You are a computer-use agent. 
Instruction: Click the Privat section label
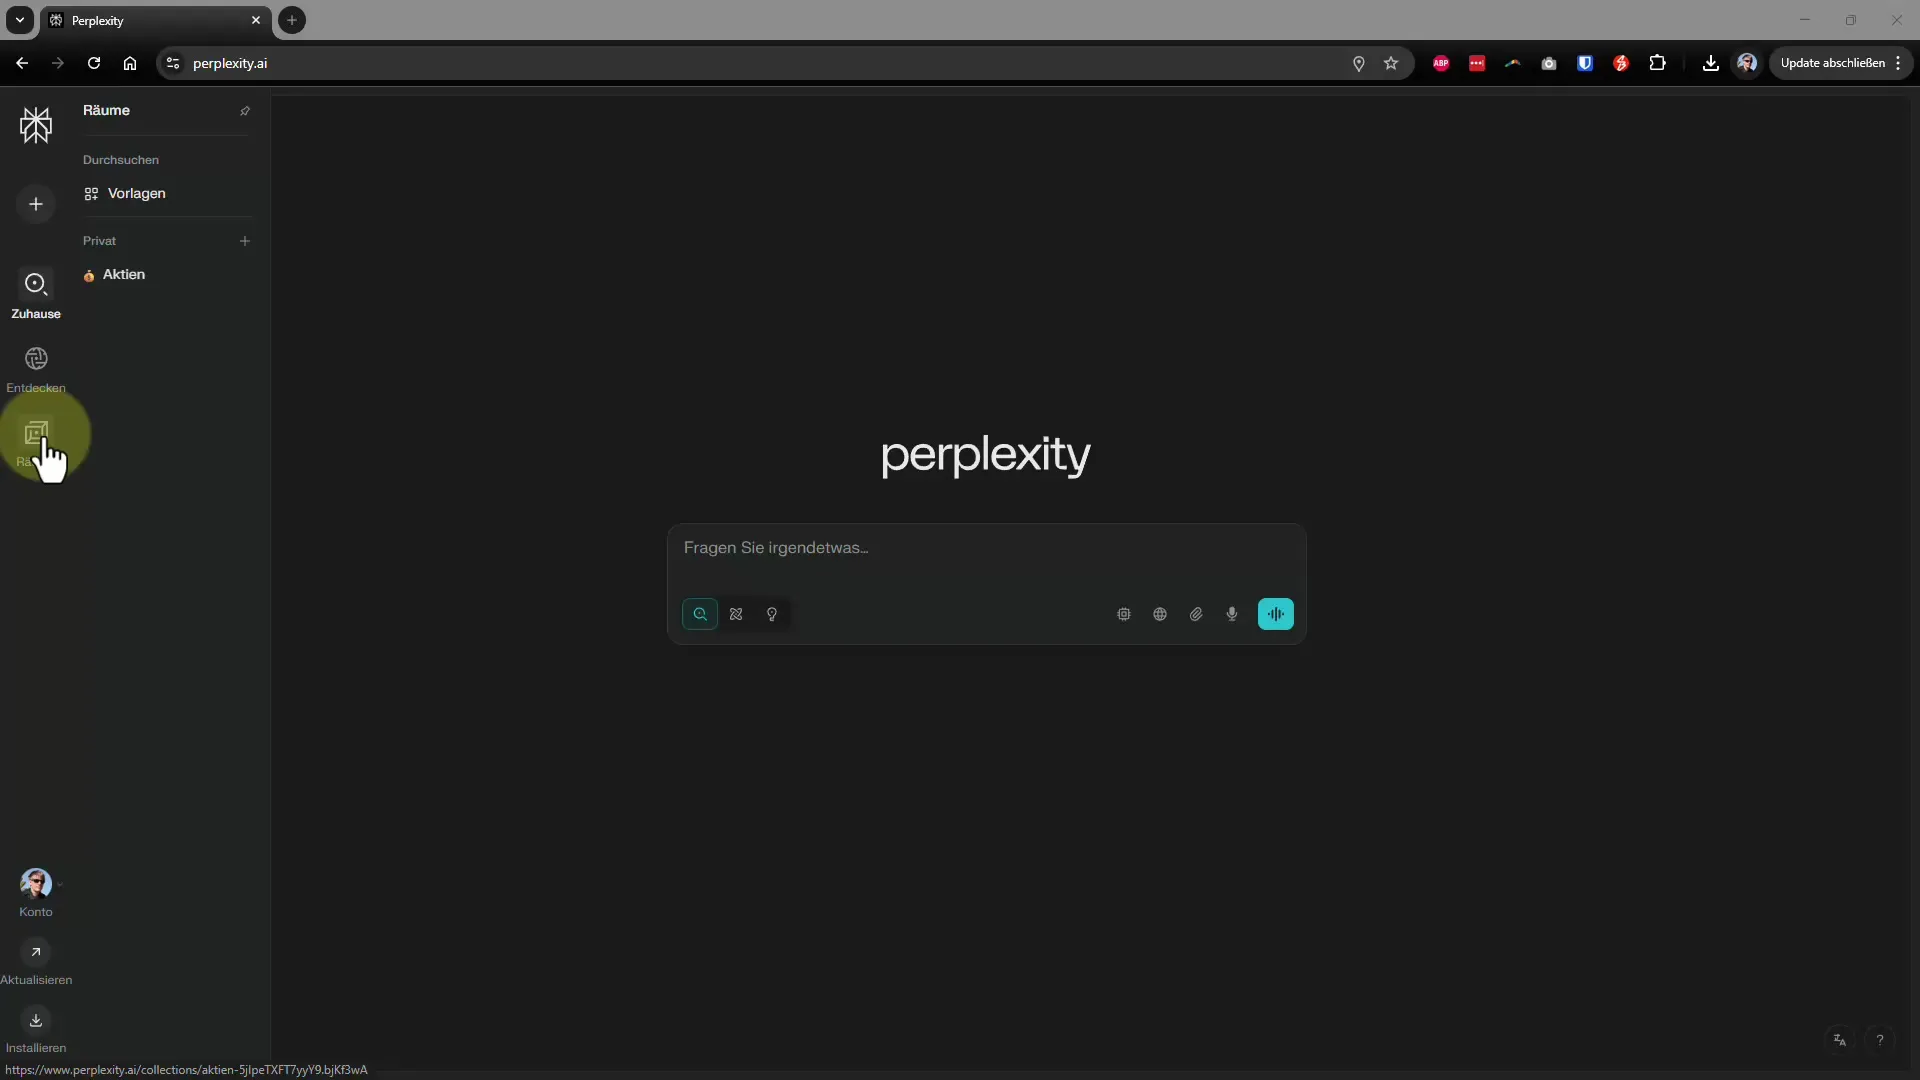tap(99, 241)
